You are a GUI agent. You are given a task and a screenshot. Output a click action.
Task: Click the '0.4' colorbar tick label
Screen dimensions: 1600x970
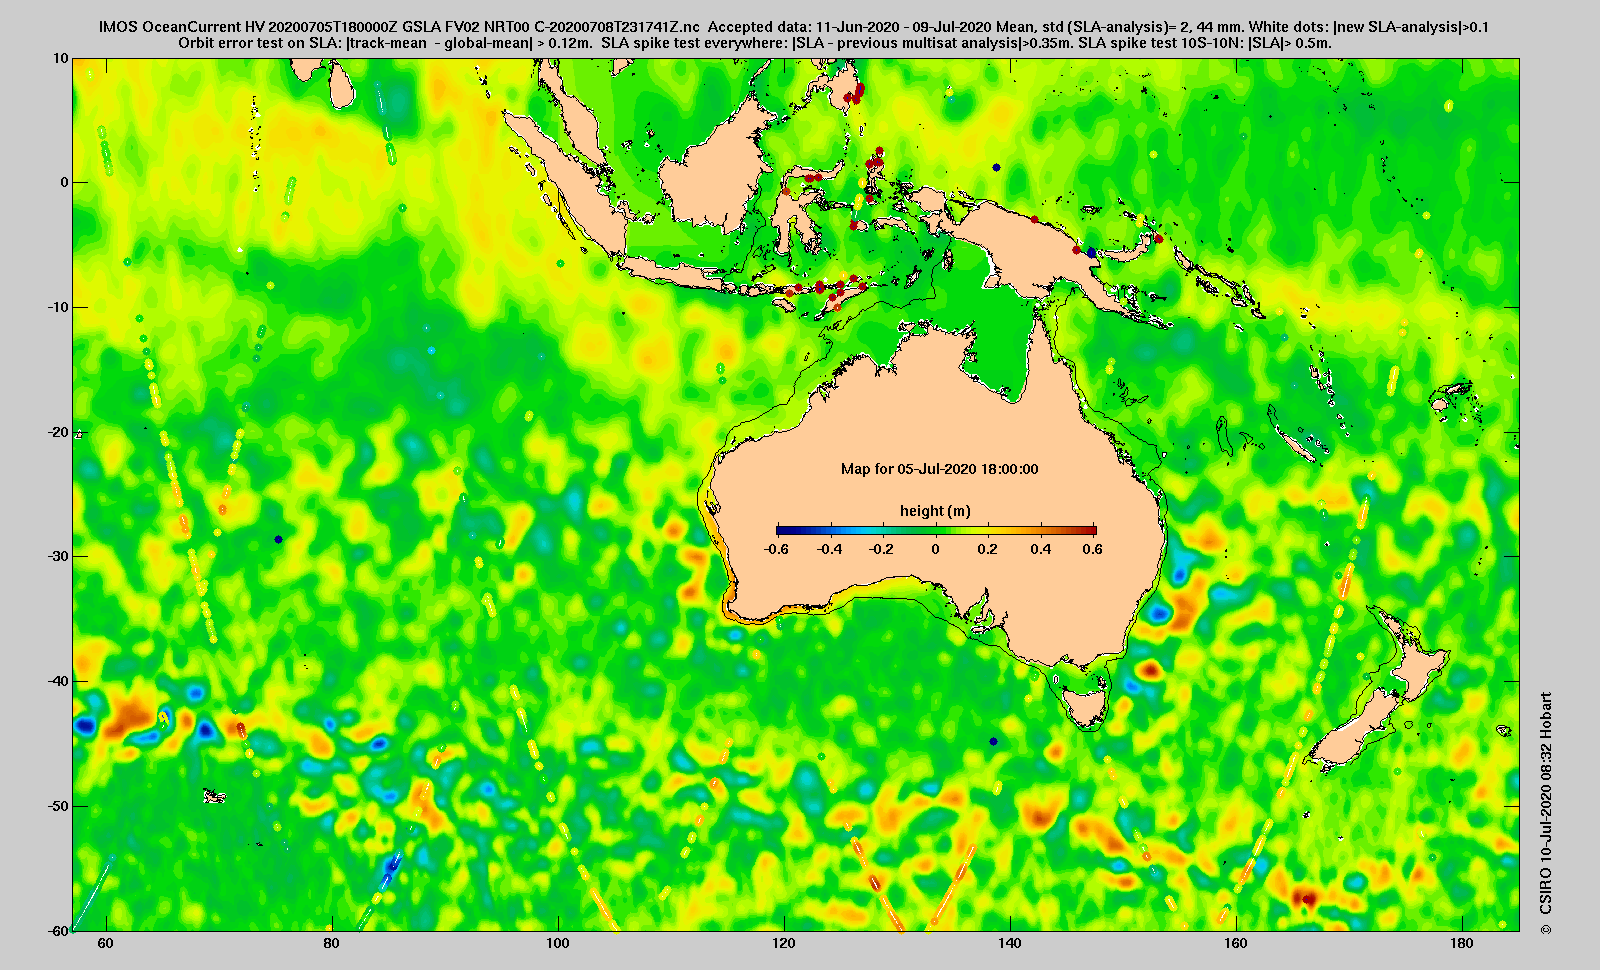[x=1041, y=549]
